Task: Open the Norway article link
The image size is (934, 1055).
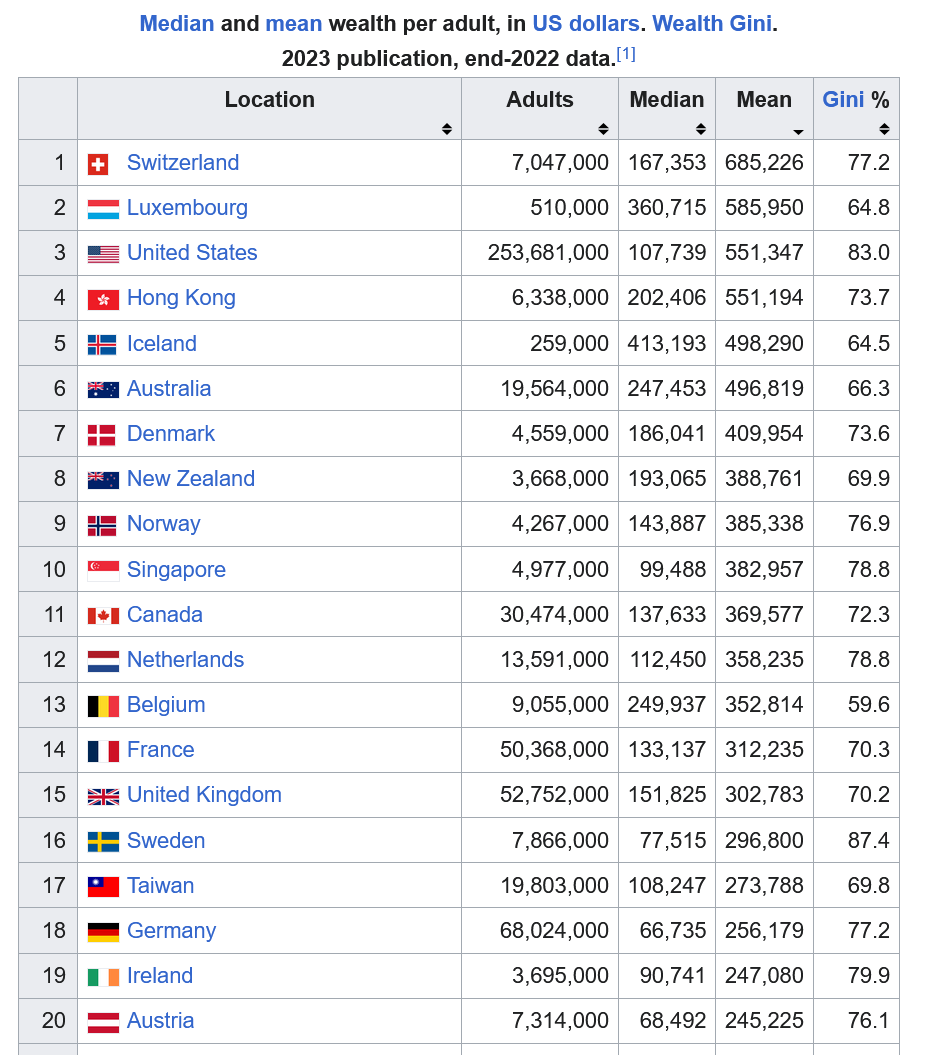Action: tap(164, 523)
